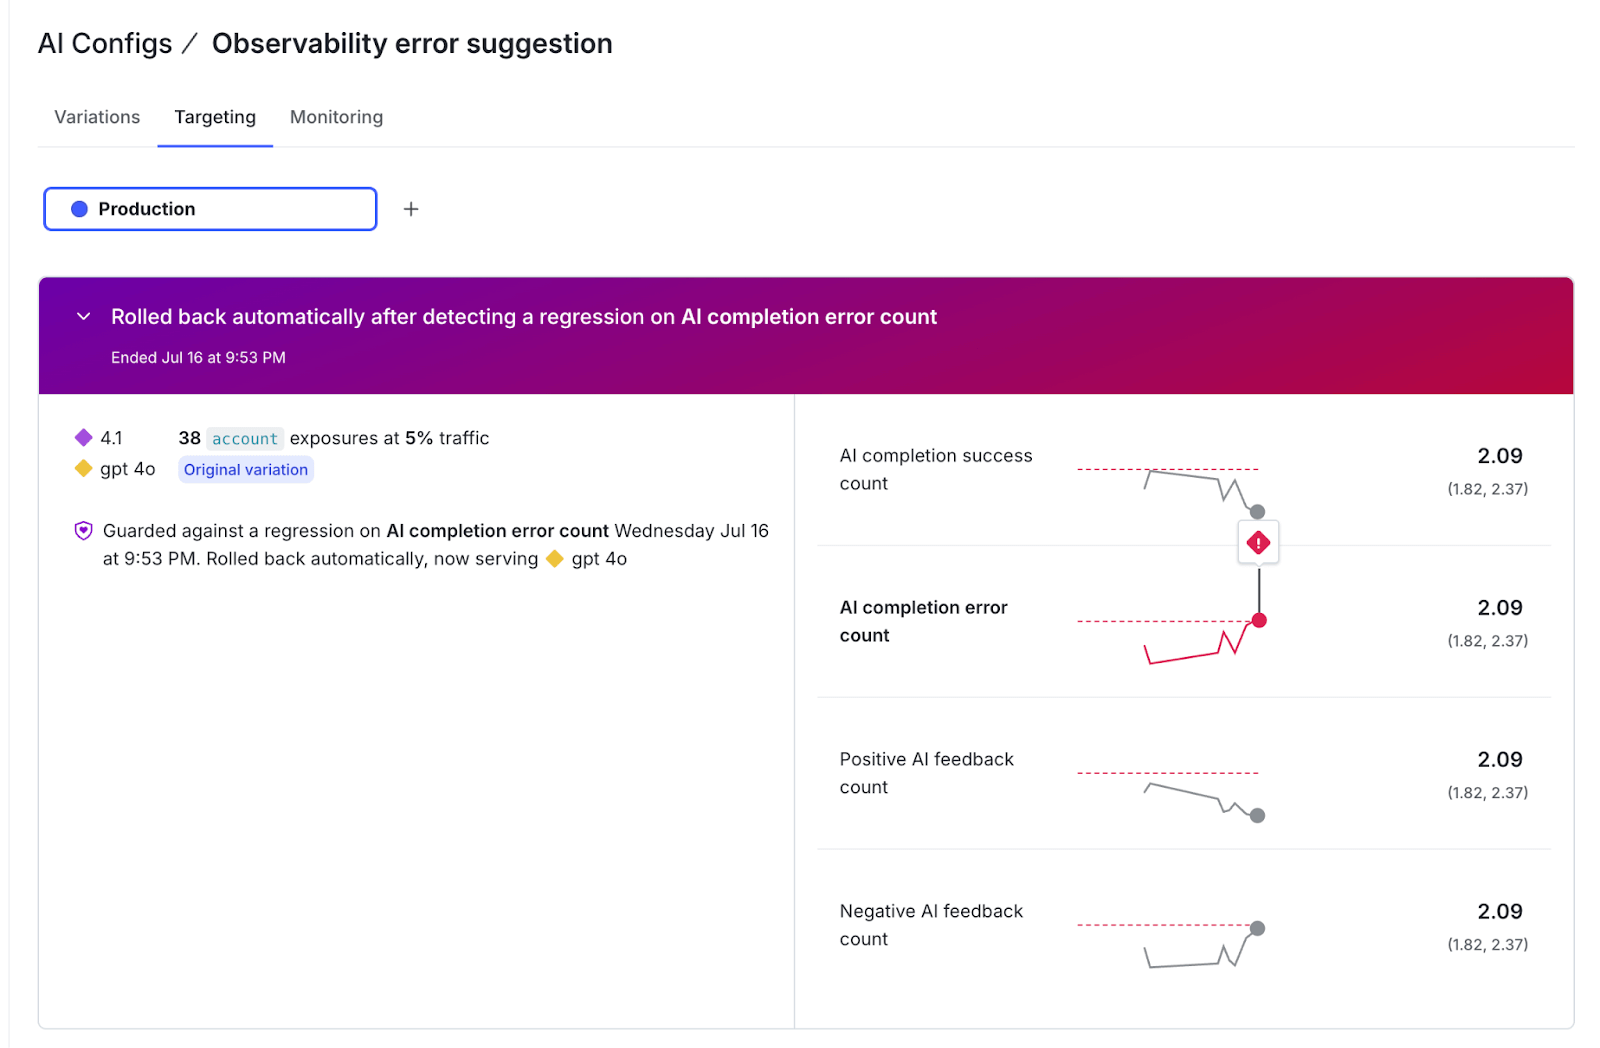Open the Monitoring tab

tap(335, 117)
